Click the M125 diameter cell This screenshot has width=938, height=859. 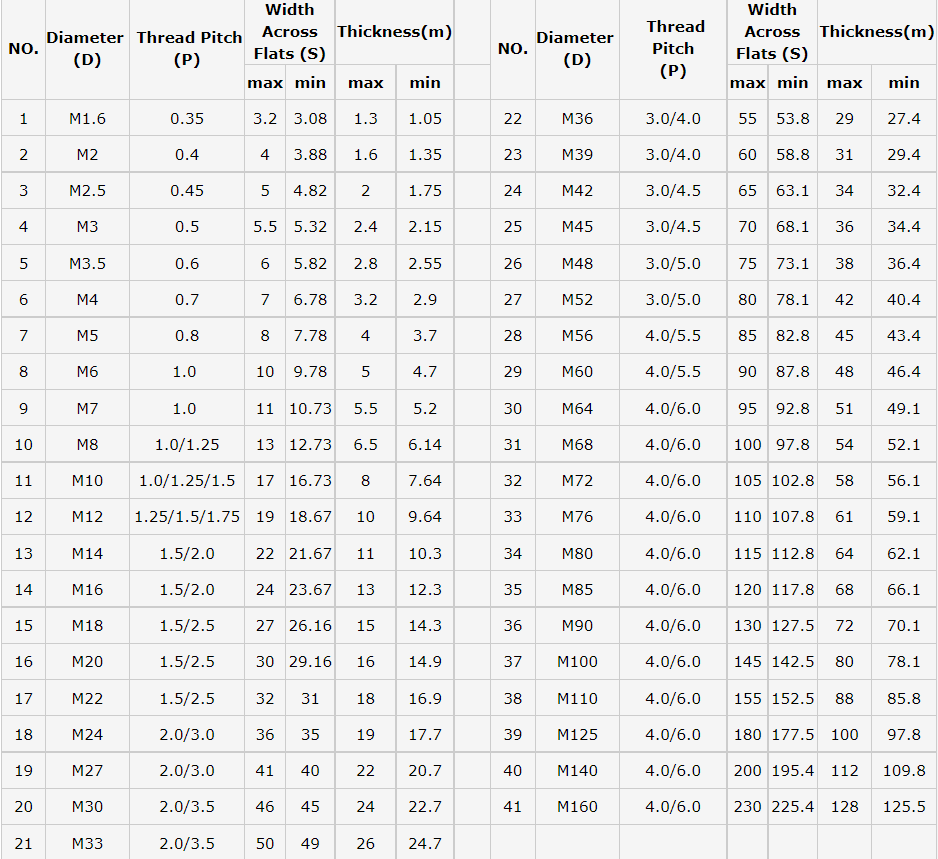coord(577,735)
